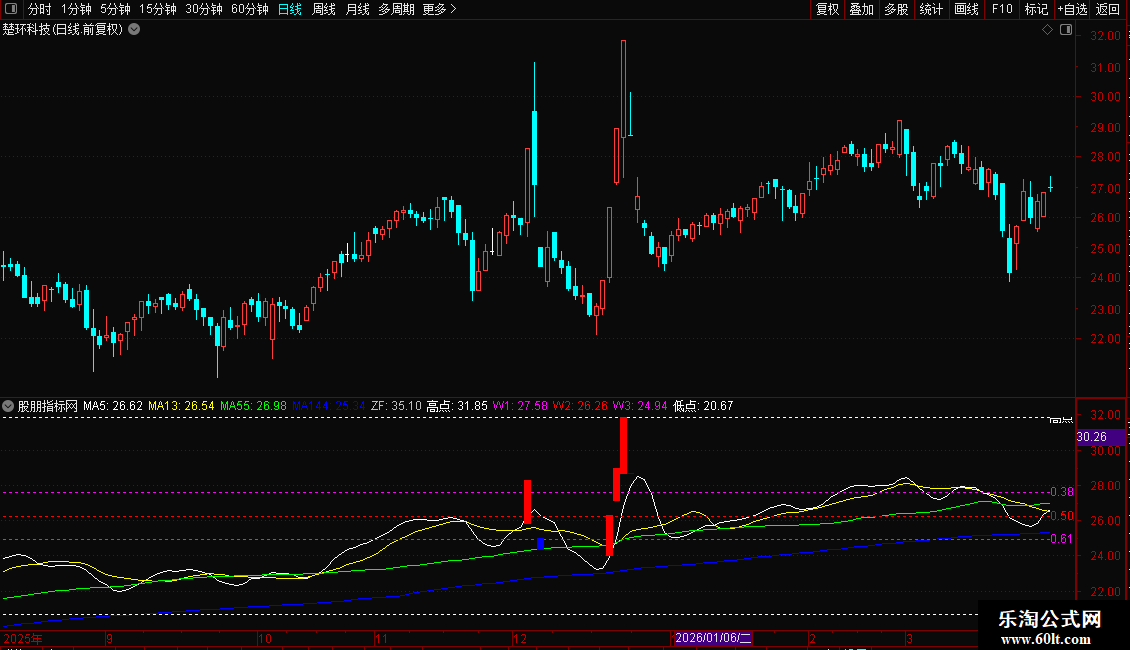Add stock via +自选 button
Screen dimensions: 1130x650
pos(1072,9)
